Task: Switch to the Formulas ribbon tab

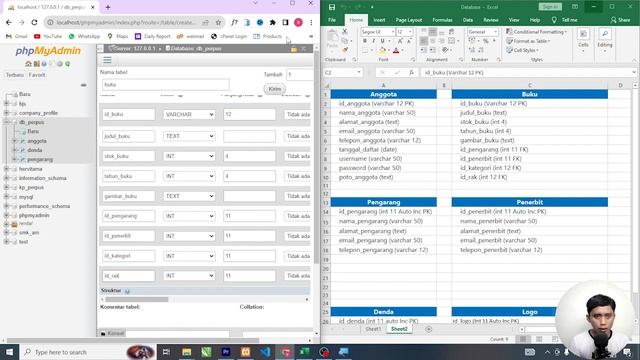Action: [x=442, y=20]
